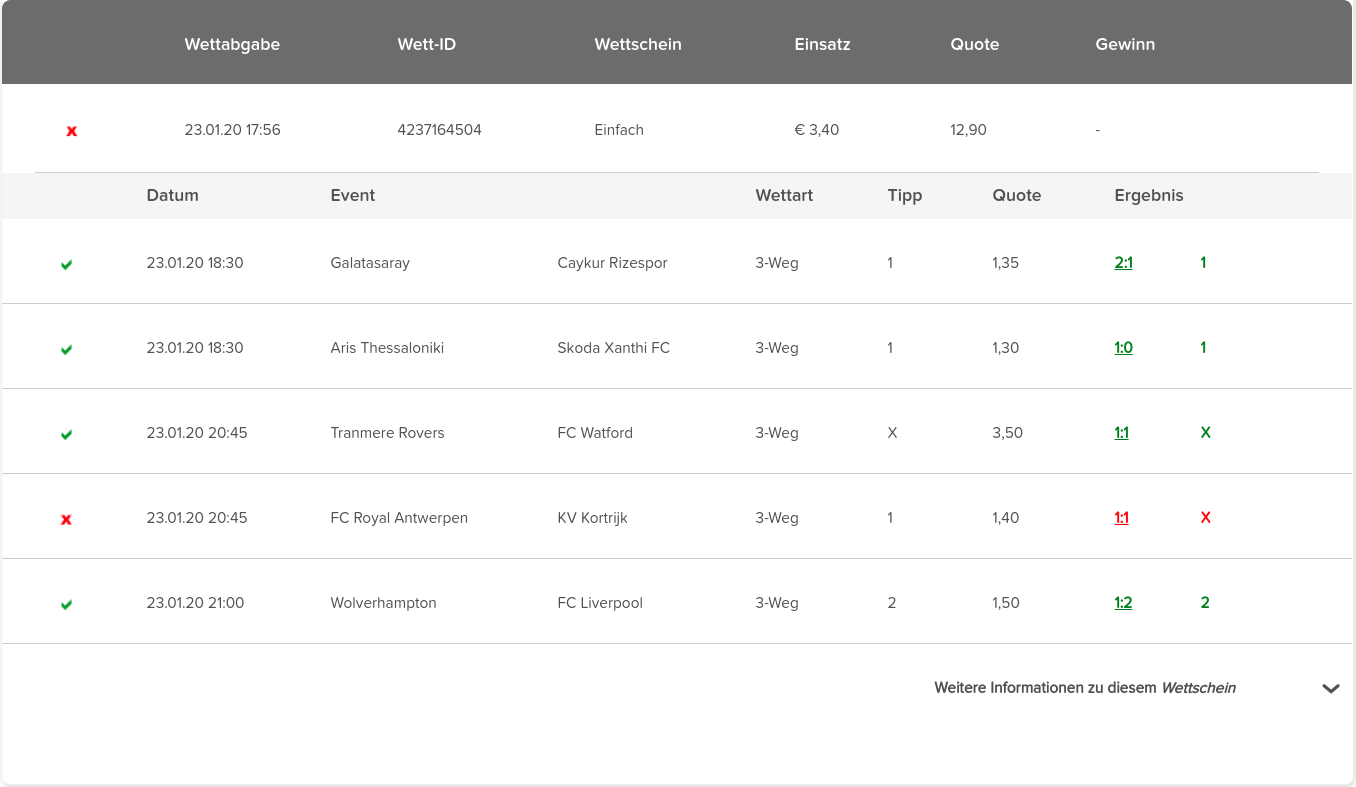This screenshot has width=1356, height=787.
Task: Click the Wett-ID column header
Action: tap(427, 44)
